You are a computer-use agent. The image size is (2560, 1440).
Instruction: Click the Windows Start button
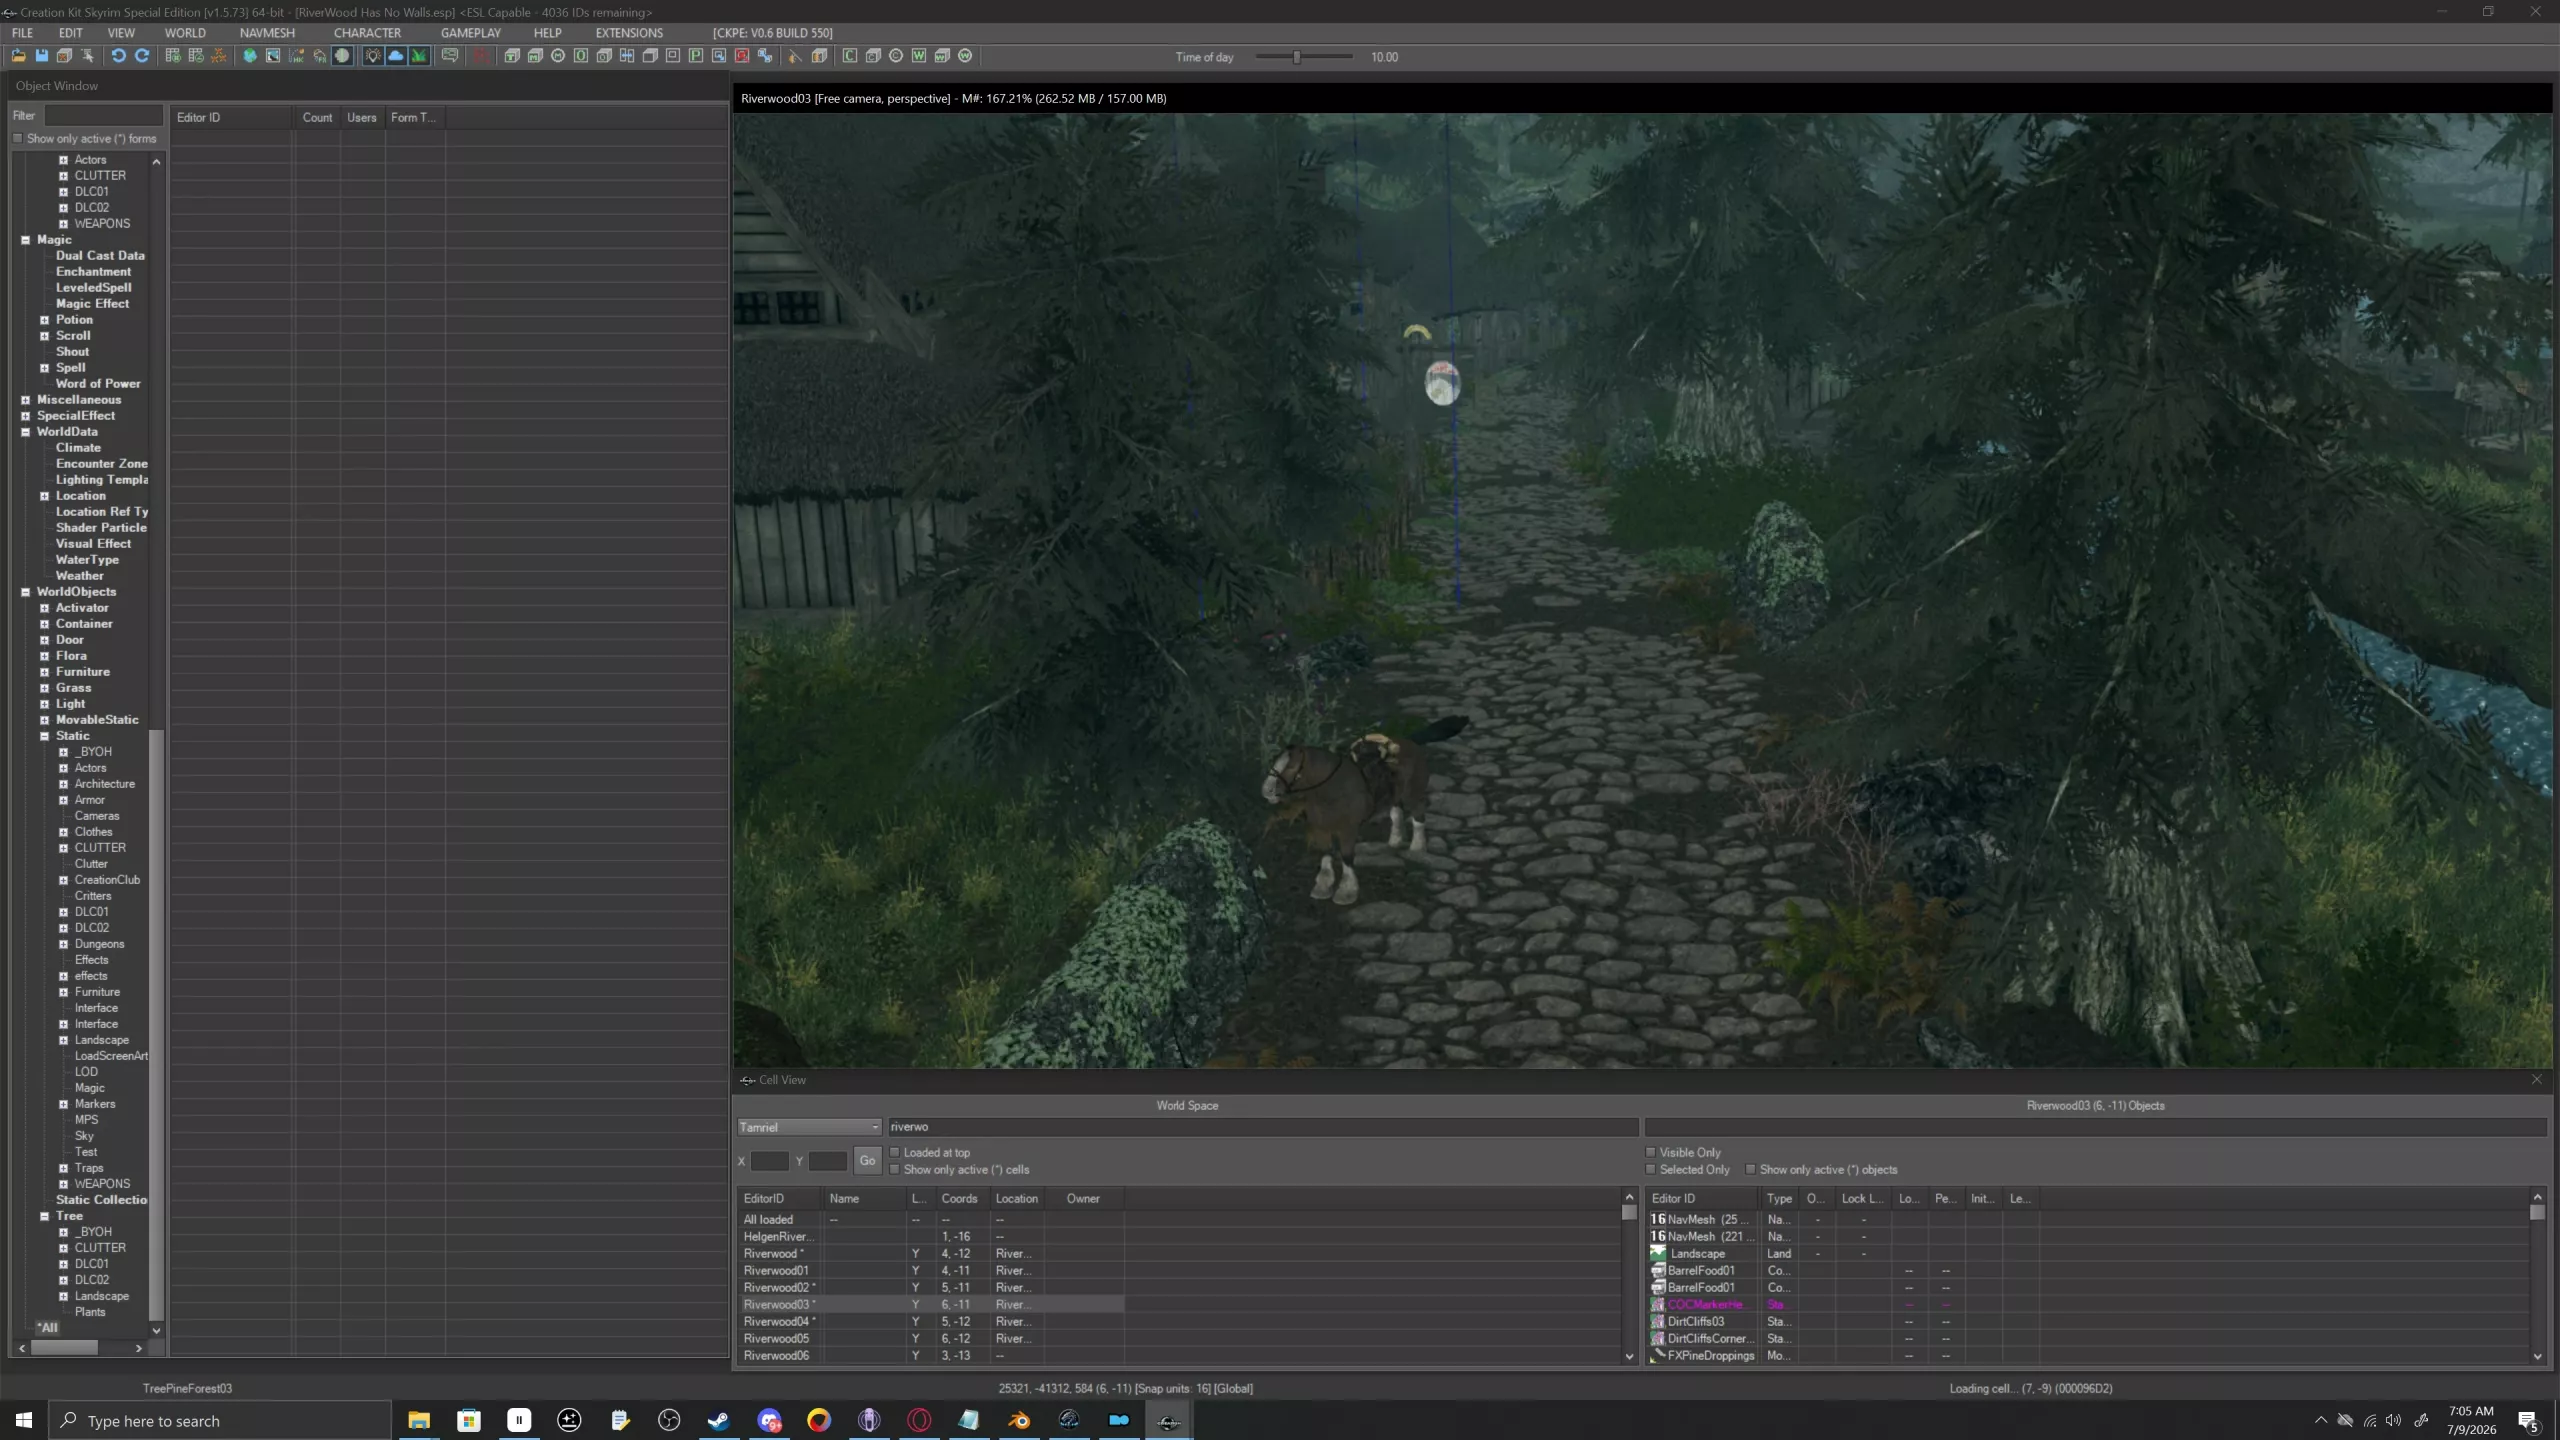24,1420
